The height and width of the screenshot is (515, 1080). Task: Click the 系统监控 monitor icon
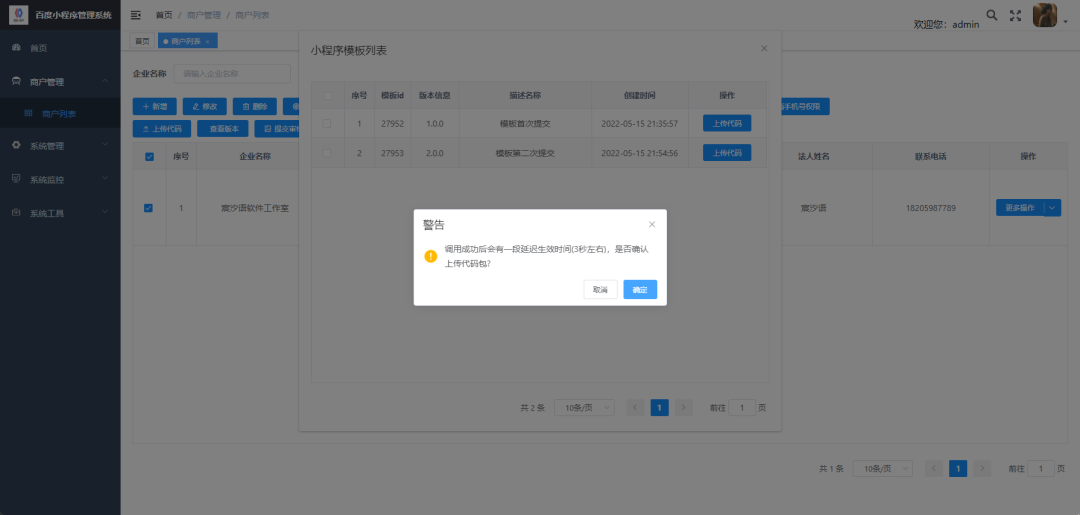pos(17,179)
